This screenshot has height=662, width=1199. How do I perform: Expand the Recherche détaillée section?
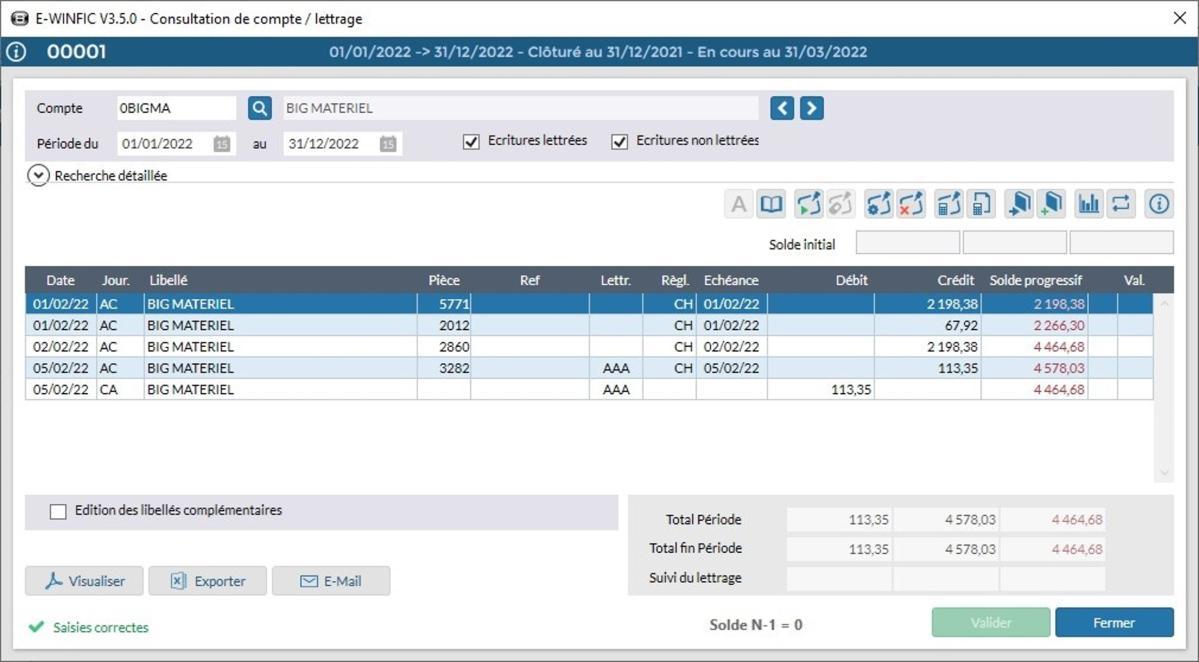point(39,176)
